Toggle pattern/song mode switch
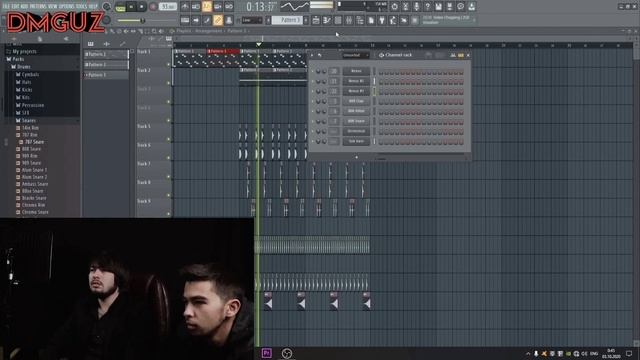This screenshot has width=640, height=360. [120, 7]
